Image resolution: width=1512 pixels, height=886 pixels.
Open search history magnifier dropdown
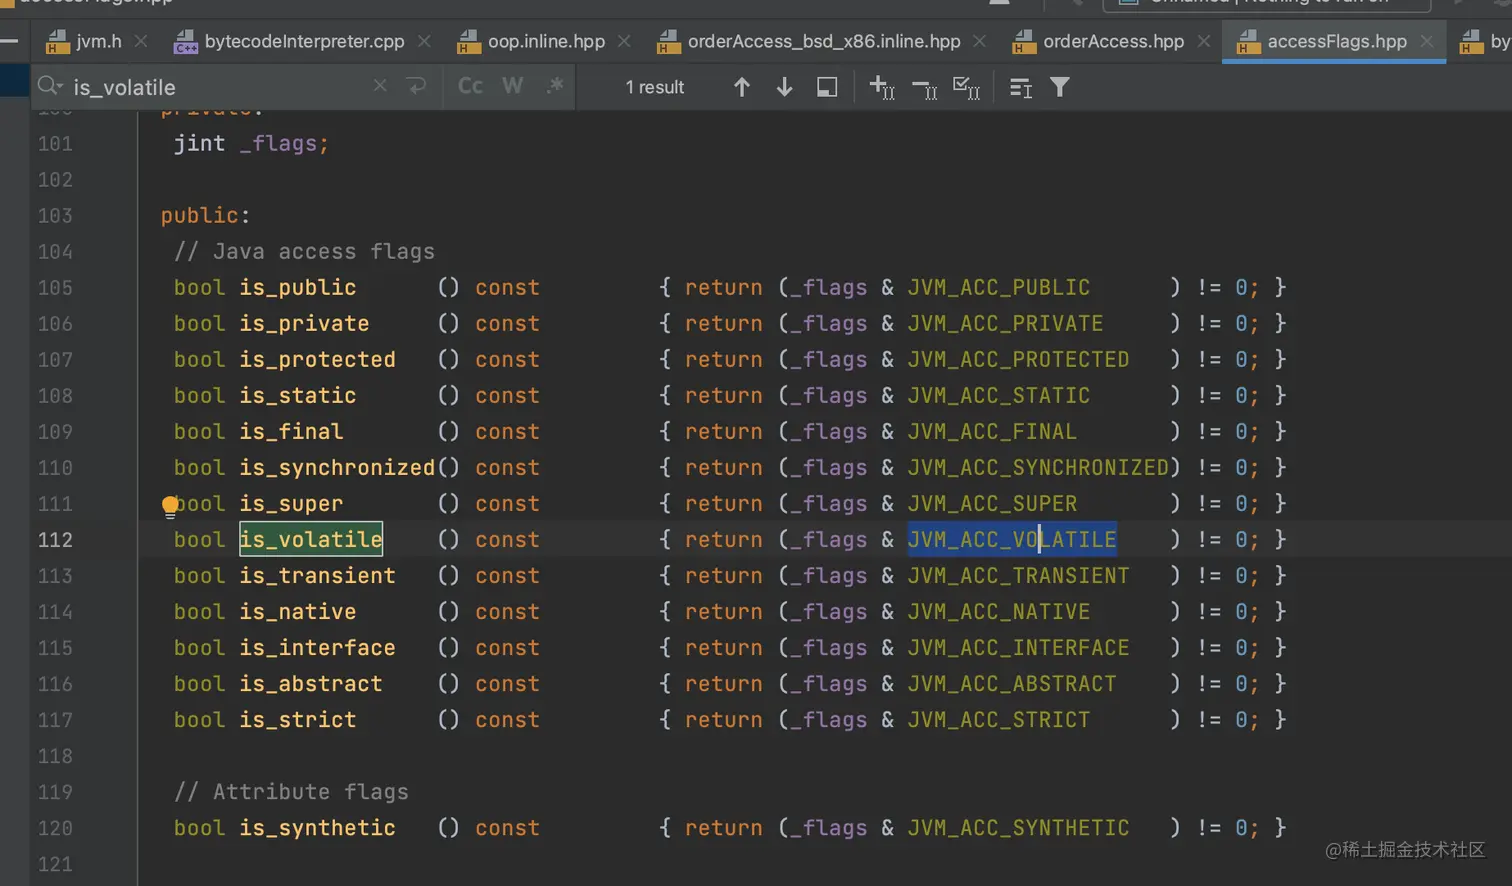[x=50, y=87]
